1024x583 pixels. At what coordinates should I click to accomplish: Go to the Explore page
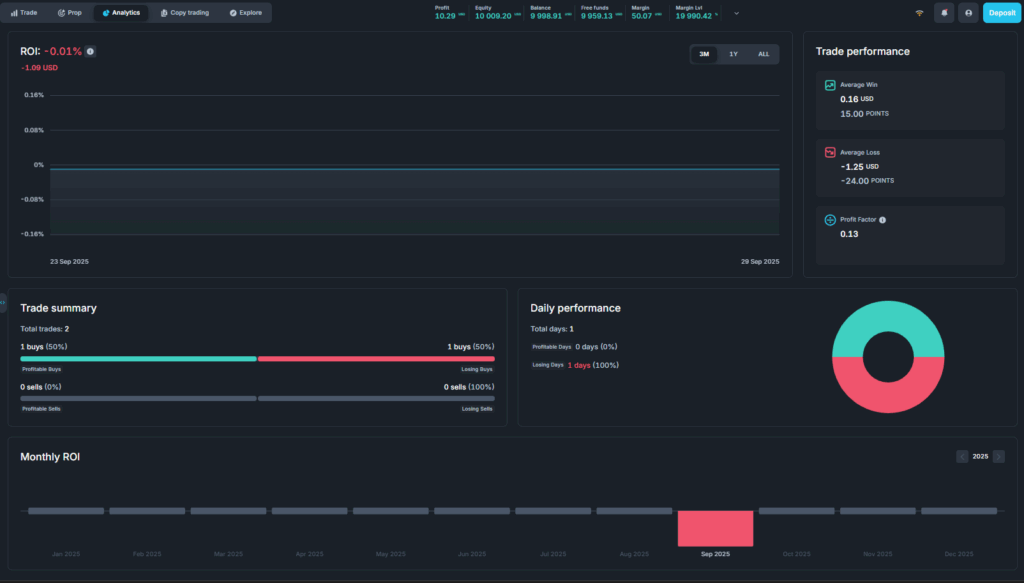(245, 13)
